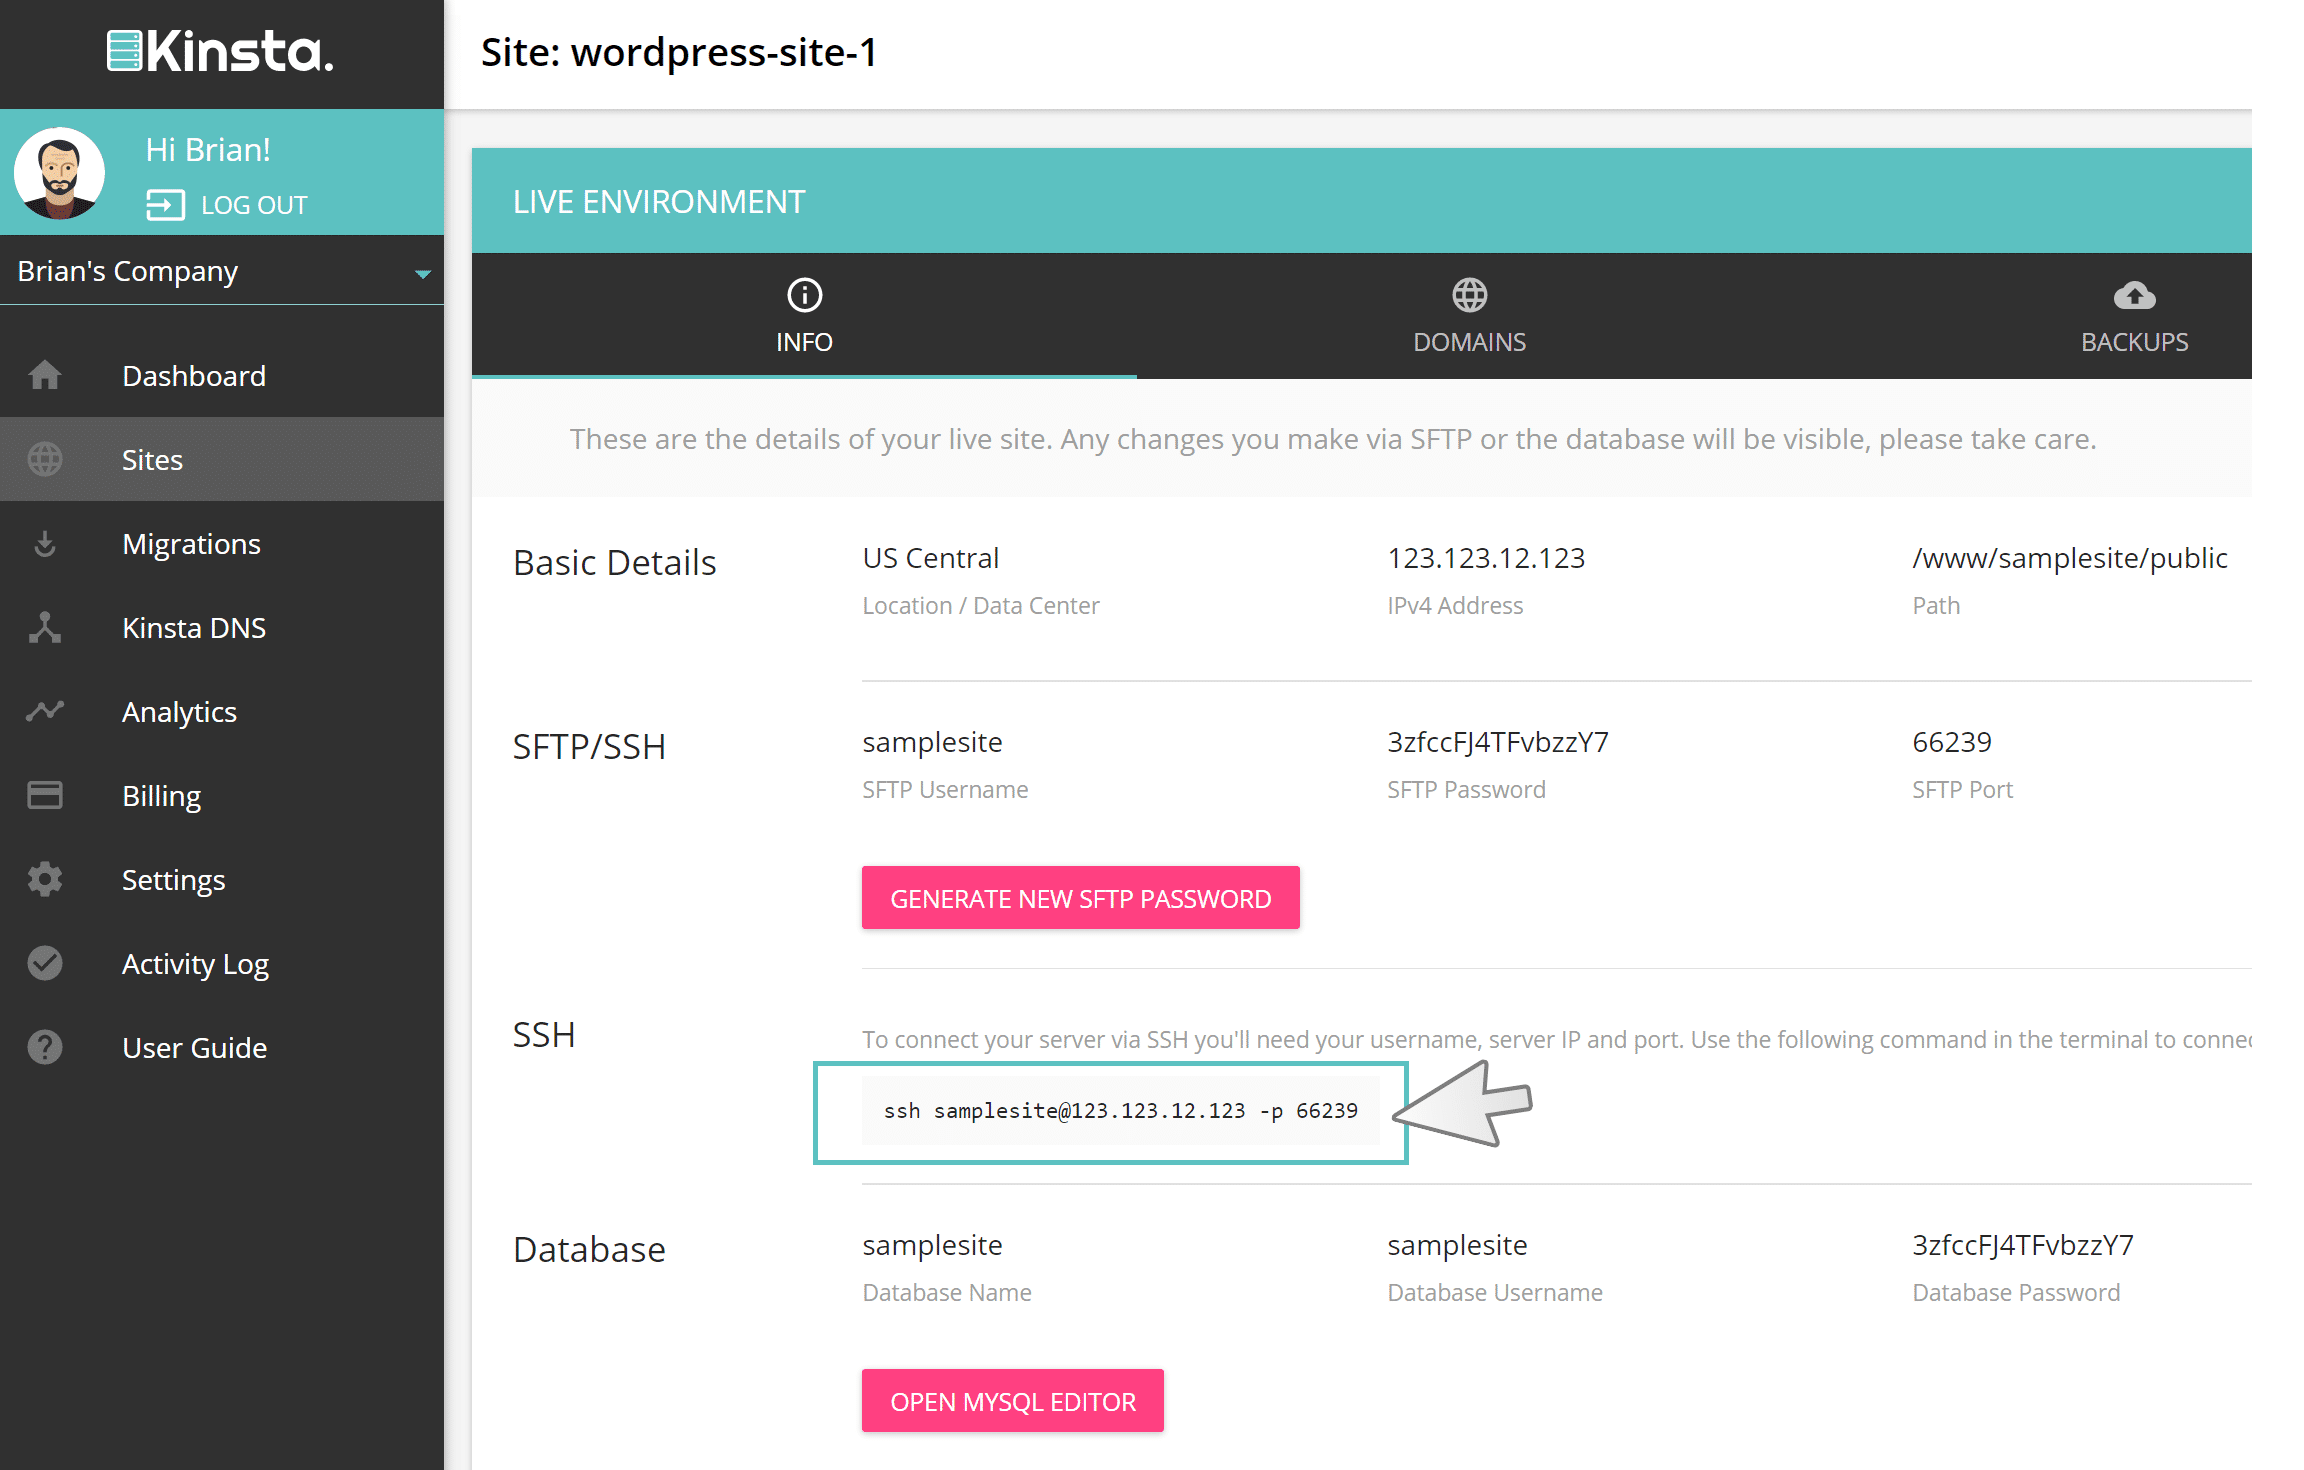Click the Billing card icon
2304x1470 pixels.
(45, 795)
